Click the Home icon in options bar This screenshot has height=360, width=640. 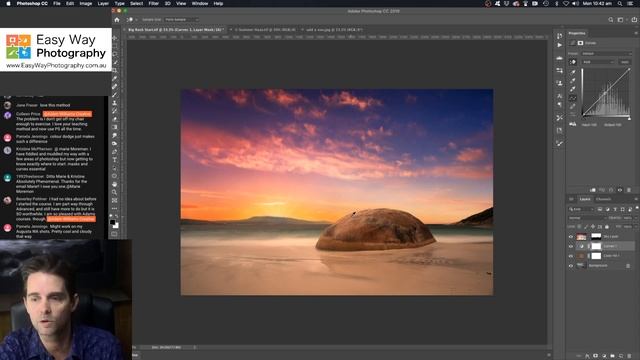[x=117, y=20]
